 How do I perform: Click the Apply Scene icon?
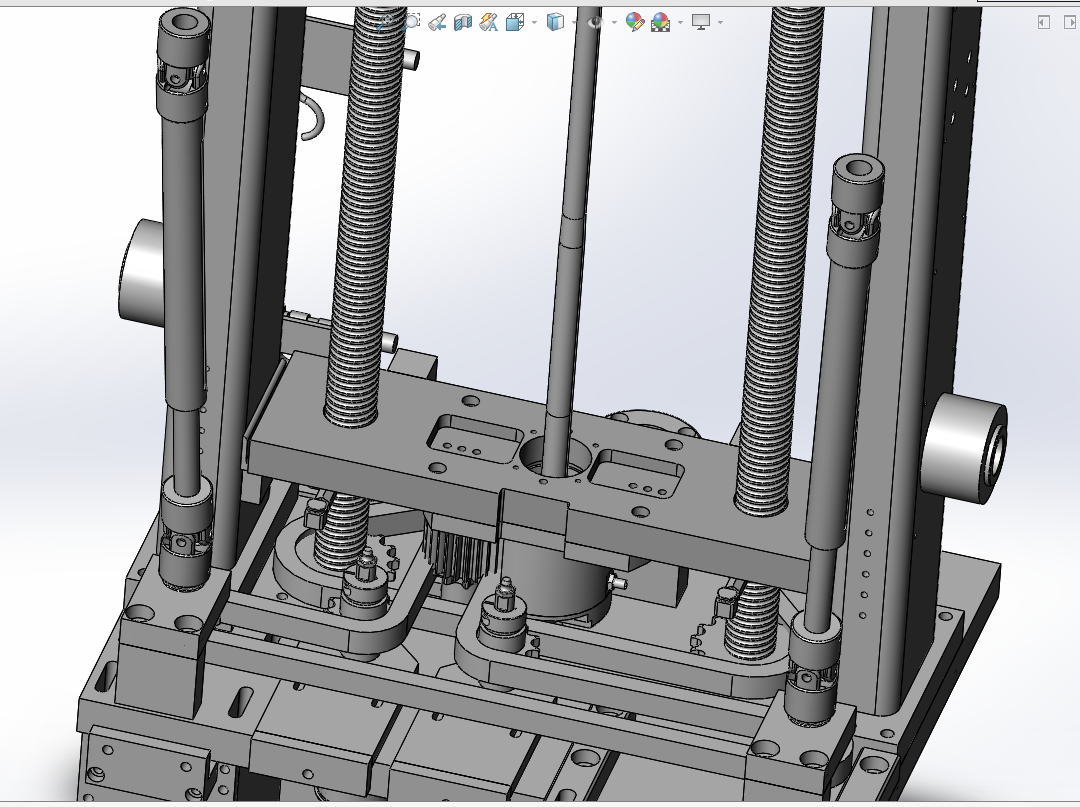coord(660,22)
